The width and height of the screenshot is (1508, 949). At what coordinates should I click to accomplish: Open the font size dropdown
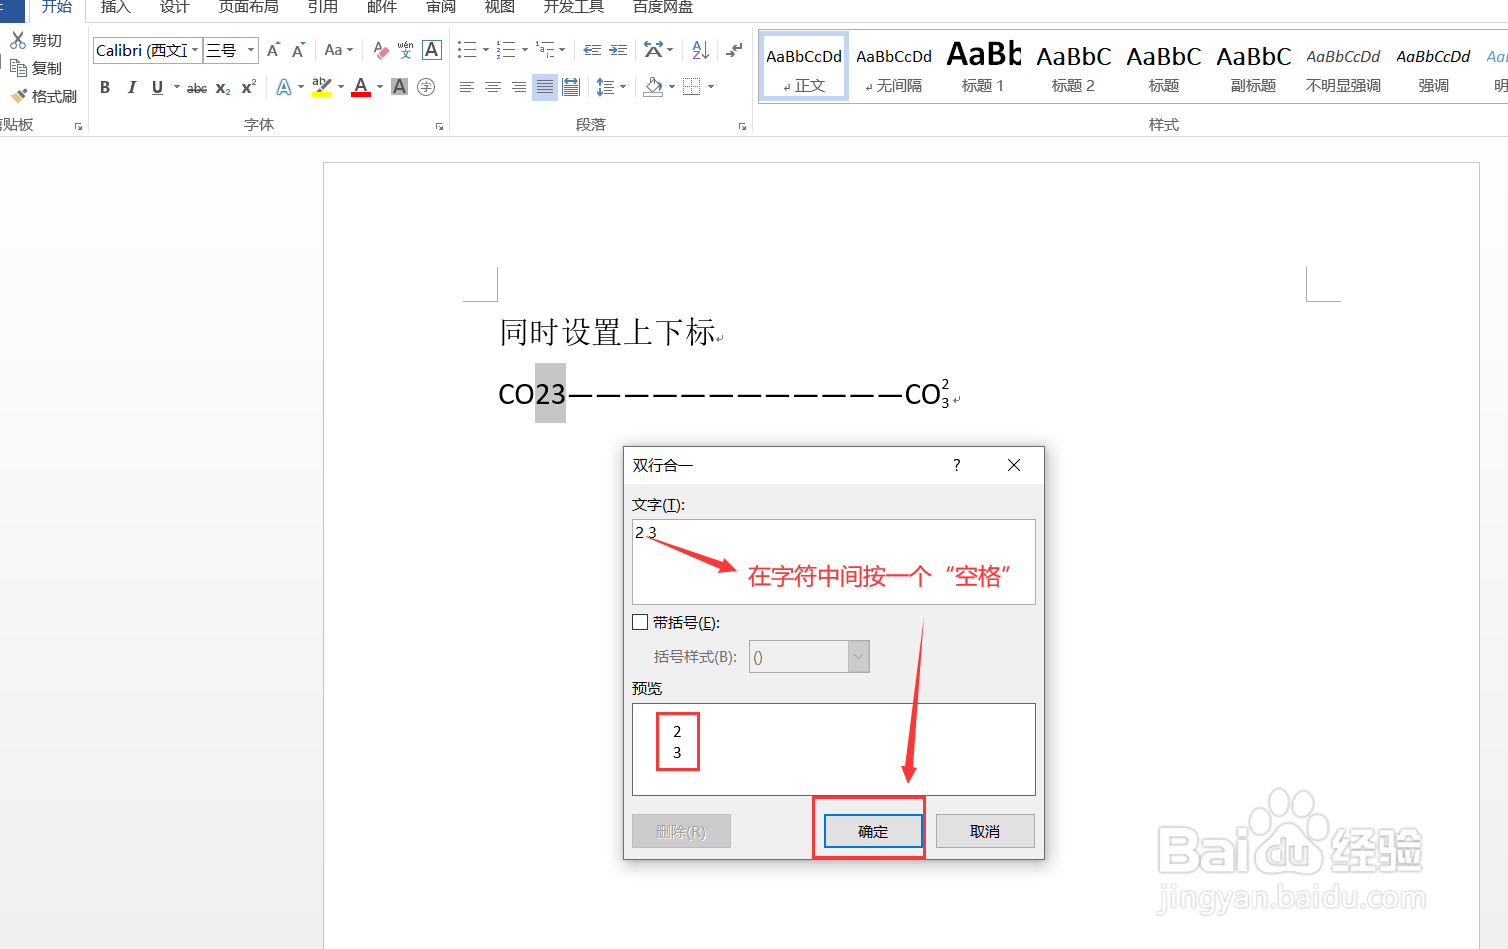251,50
